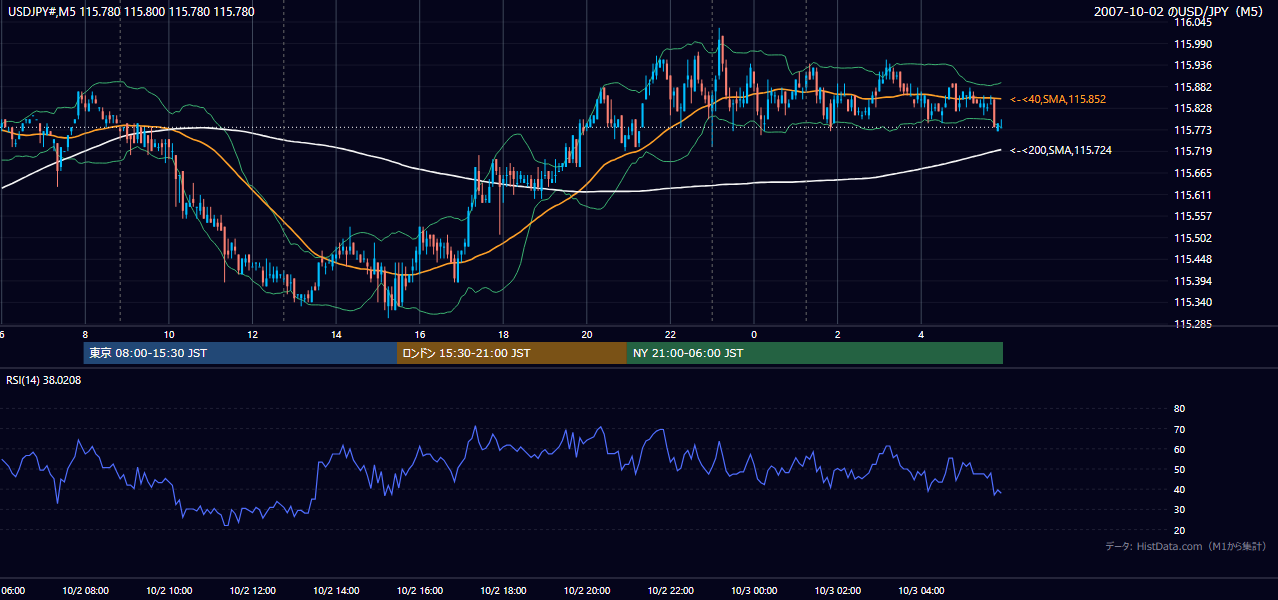The height and width of the screenshot is (600, 1278).
Task: Click the 10/2 20:00 bottom time label
Action: (587, 591)
